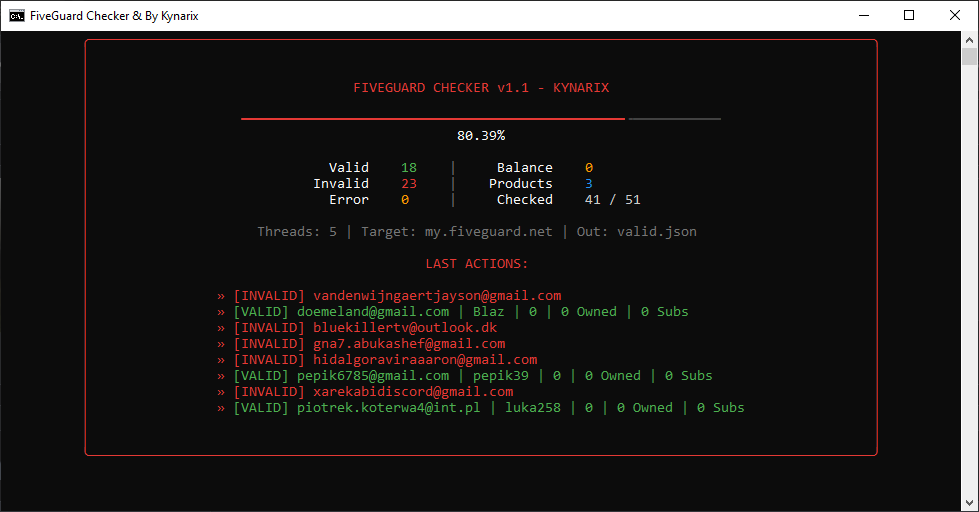Click the Target: my.fiveguard.net text

[457, 232]
